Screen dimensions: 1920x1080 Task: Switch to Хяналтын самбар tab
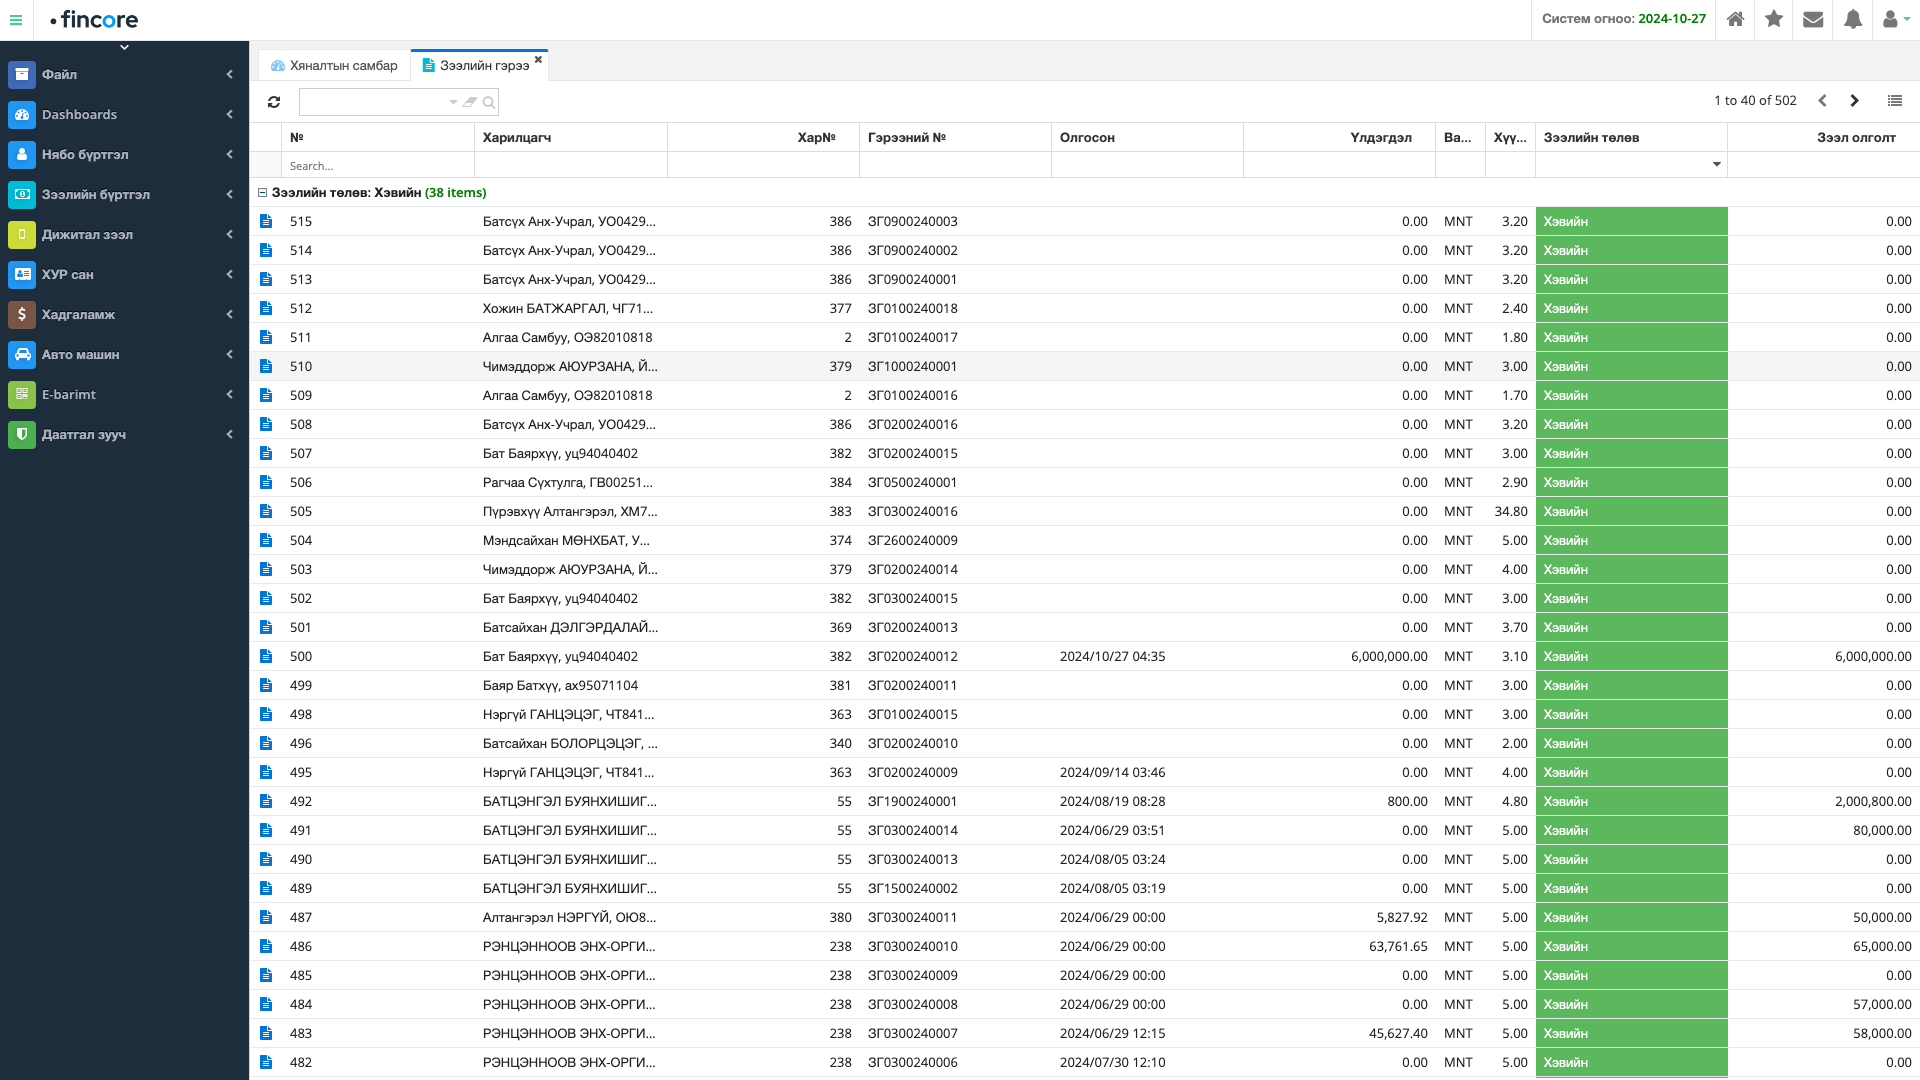click(x=334, y=65)
